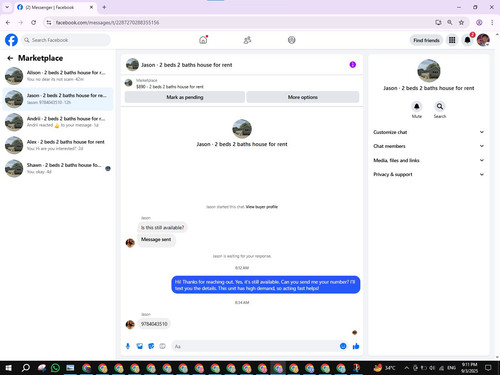Select the Messenger | Facebook browser tab

pyautogui.click(x=55, y=7)
